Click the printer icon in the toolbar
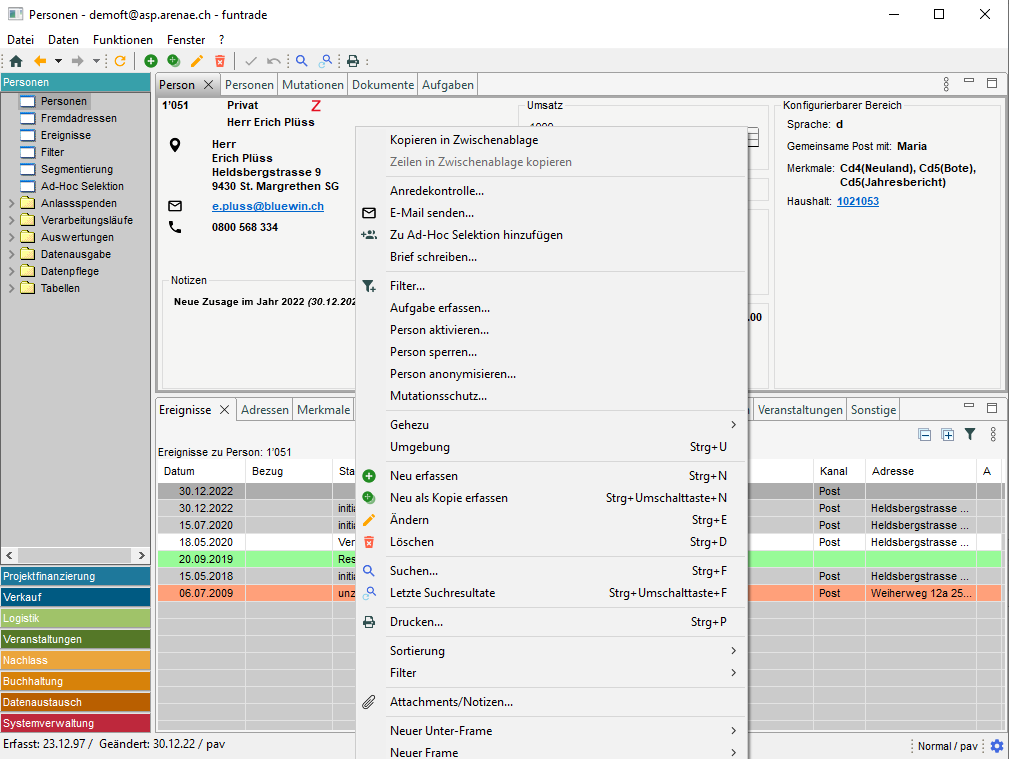This screenshot has width=1009, height=759. click(x=352, y=61)
